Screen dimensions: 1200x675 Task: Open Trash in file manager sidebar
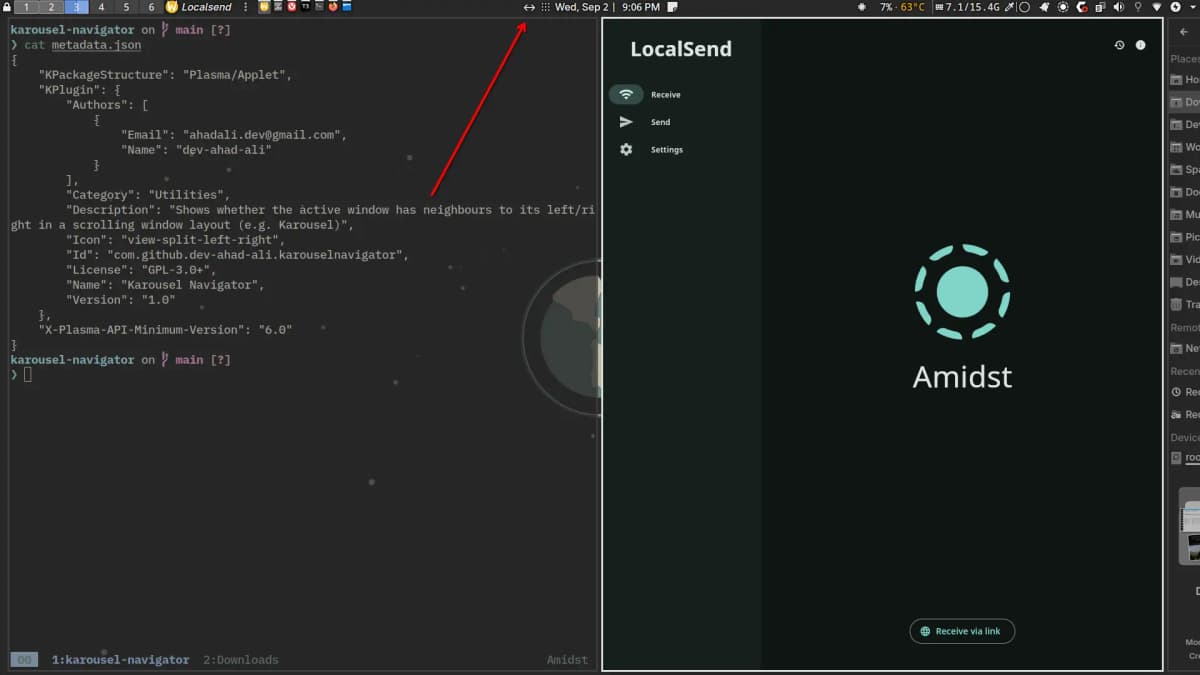pos(1185,304)
